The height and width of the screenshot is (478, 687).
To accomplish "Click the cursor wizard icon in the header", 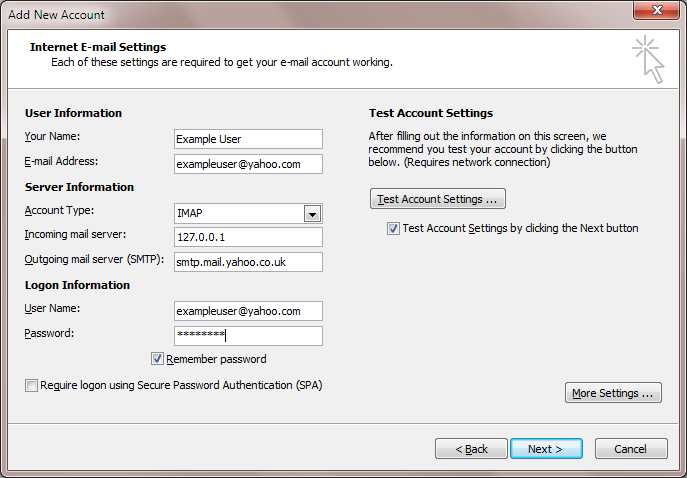I will pos(648,60).
